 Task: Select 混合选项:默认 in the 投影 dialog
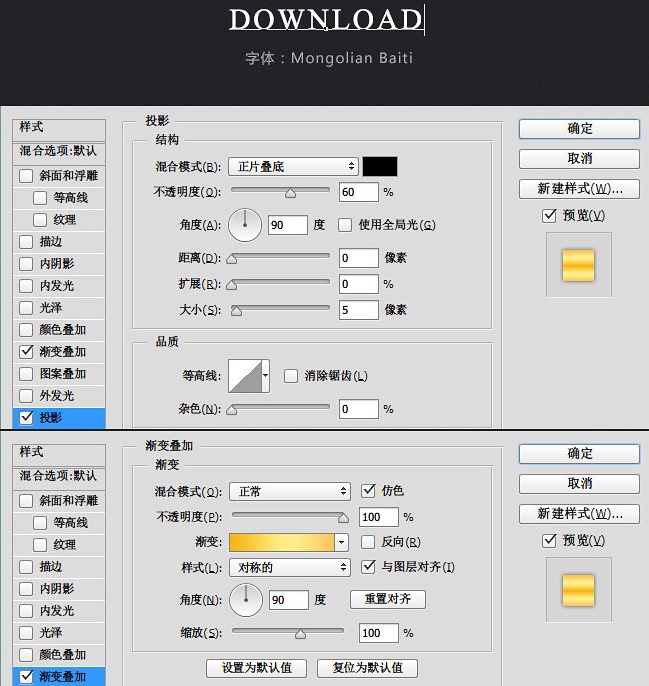pos(59,151)
